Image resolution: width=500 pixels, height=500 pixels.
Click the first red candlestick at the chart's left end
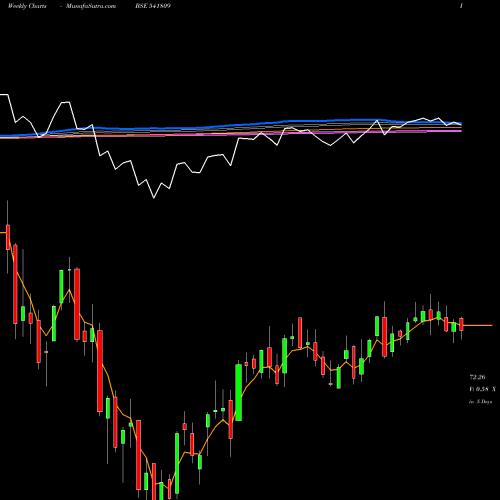pyautogui.click(x=8, y=237)
